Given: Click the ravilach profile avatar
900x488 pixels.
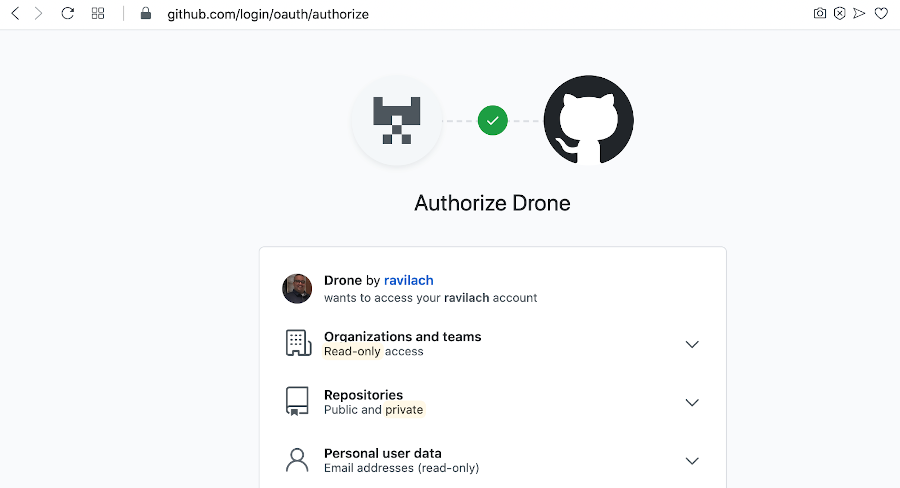Looking at the screenshot, I should click(297, 288).
